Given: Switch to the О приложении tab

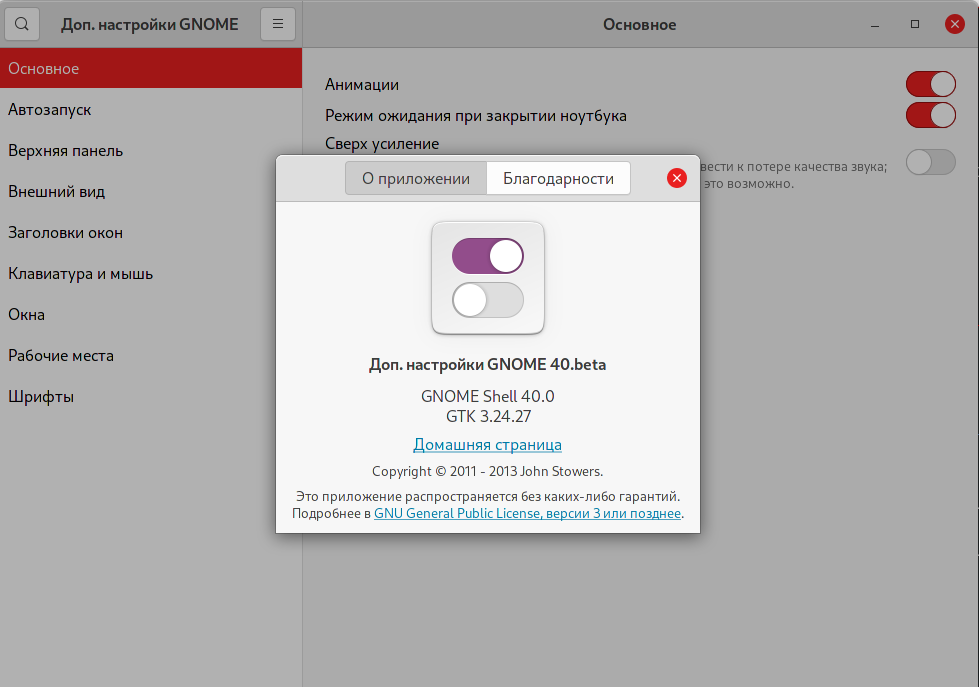Looking at the screenshot, I should click(x=416, y=179).
